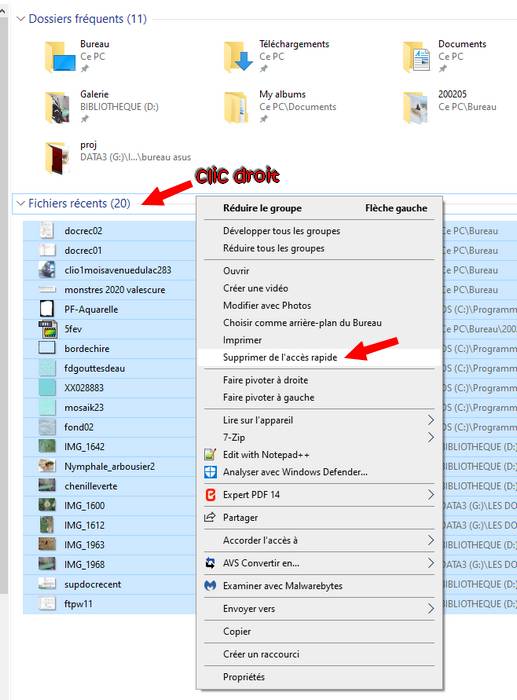This screenshot has width=517, height=700.
Task: Expand the Lire sur l'appareil submenu arrow
Action: click(430, 420)
